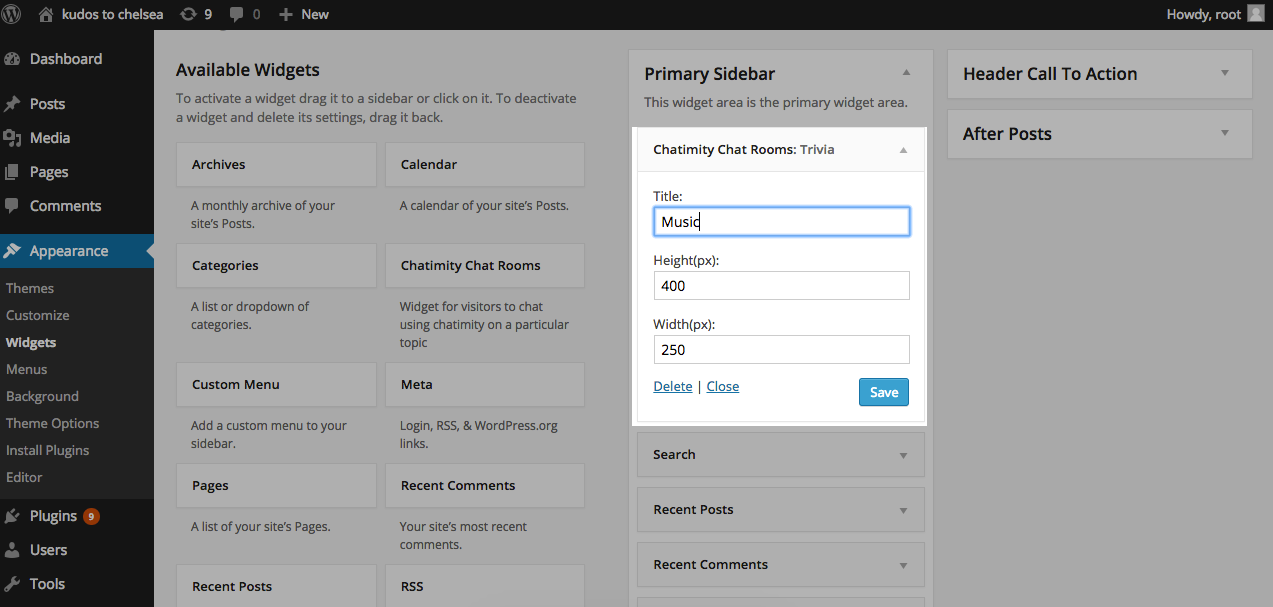Open the Install Plugins submenu item
Viewport: 1273px width, 607px height.
[x=48, y=450]
